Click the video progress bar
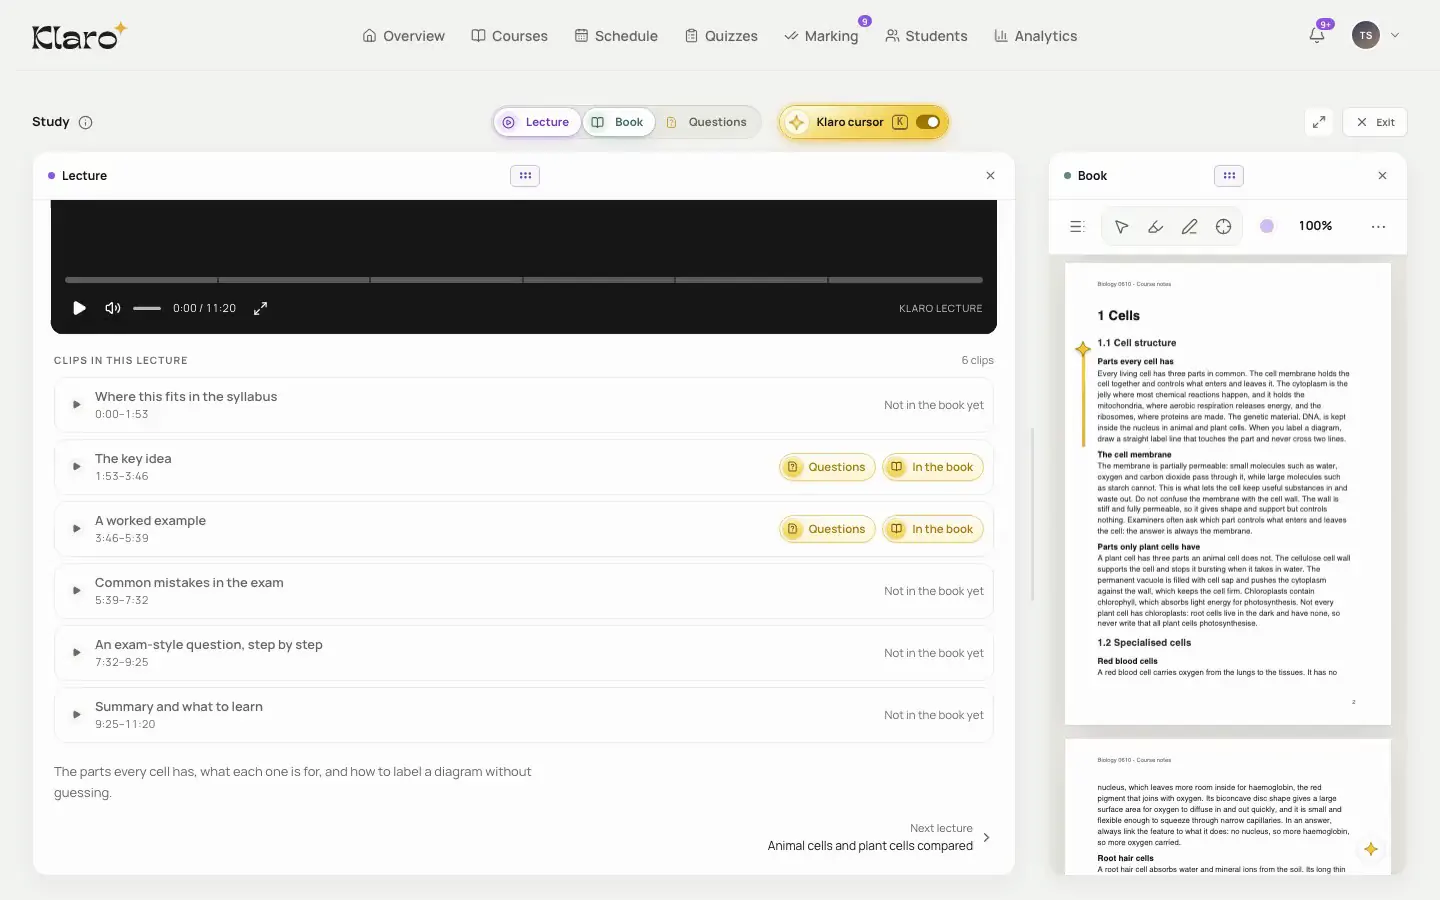 coord(524,280)
